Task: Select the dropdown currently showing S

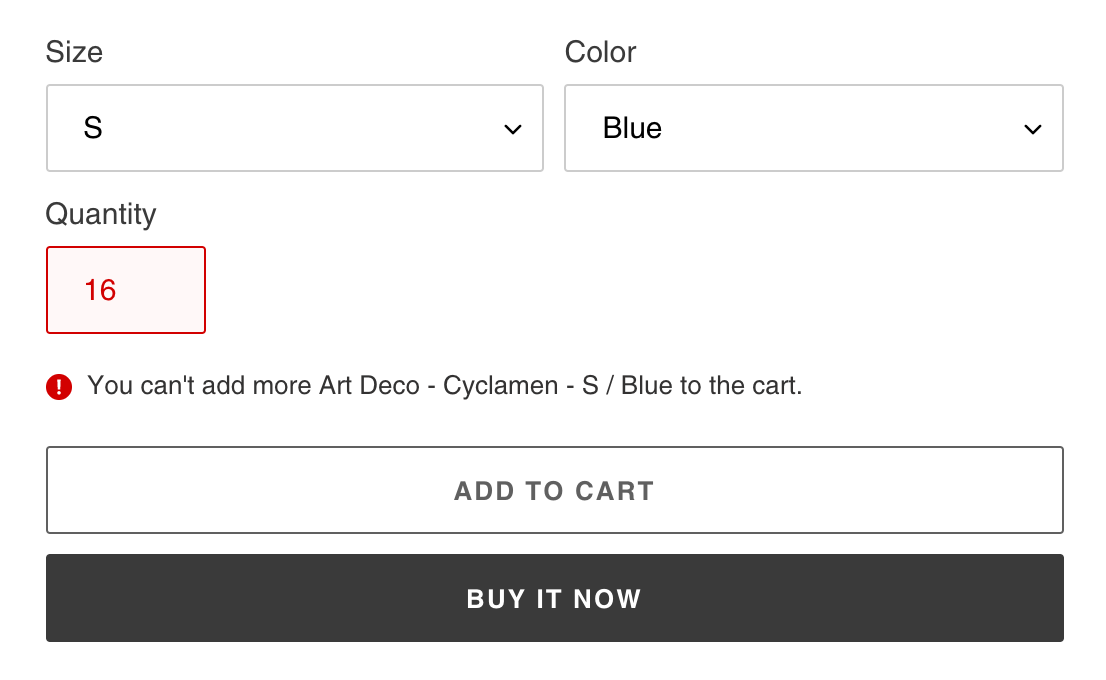Action: coord(295,128)
